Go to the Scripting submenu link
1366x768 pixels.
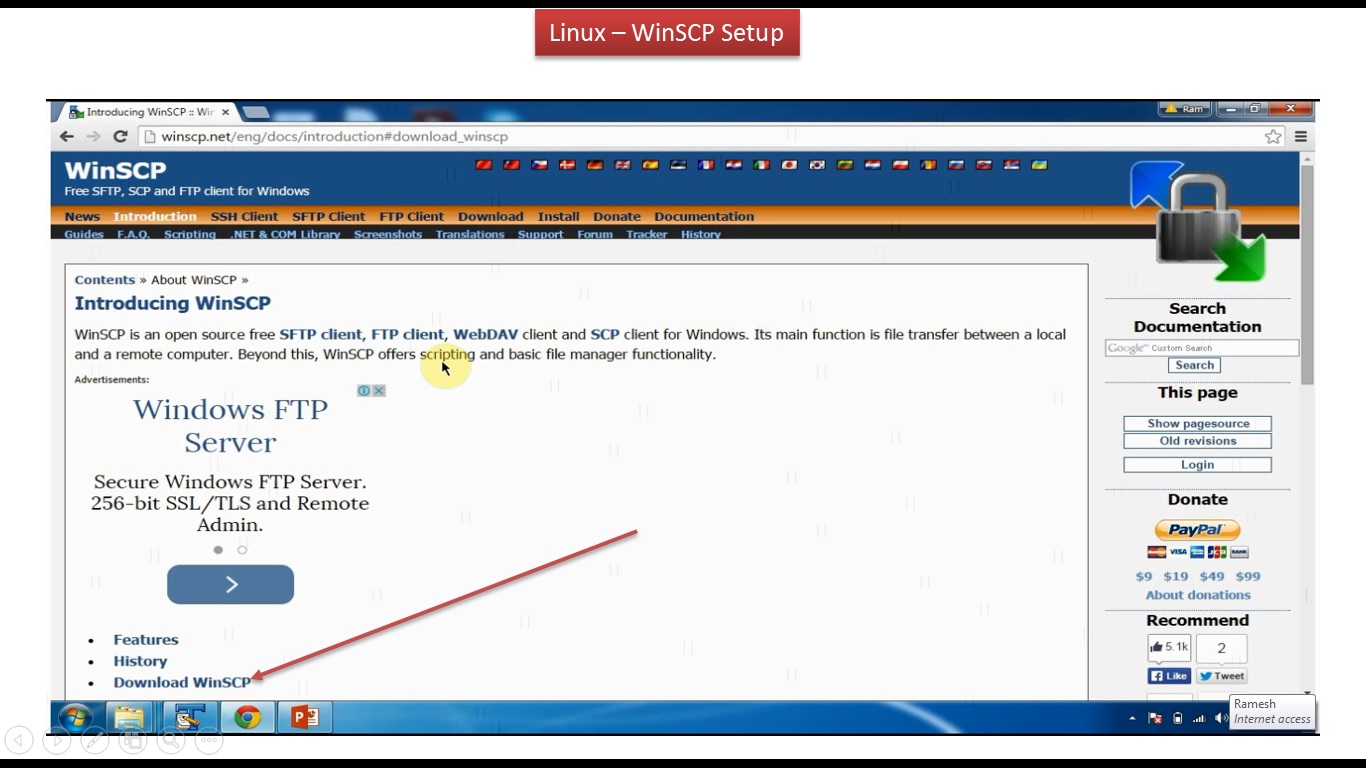pos(190,234)
